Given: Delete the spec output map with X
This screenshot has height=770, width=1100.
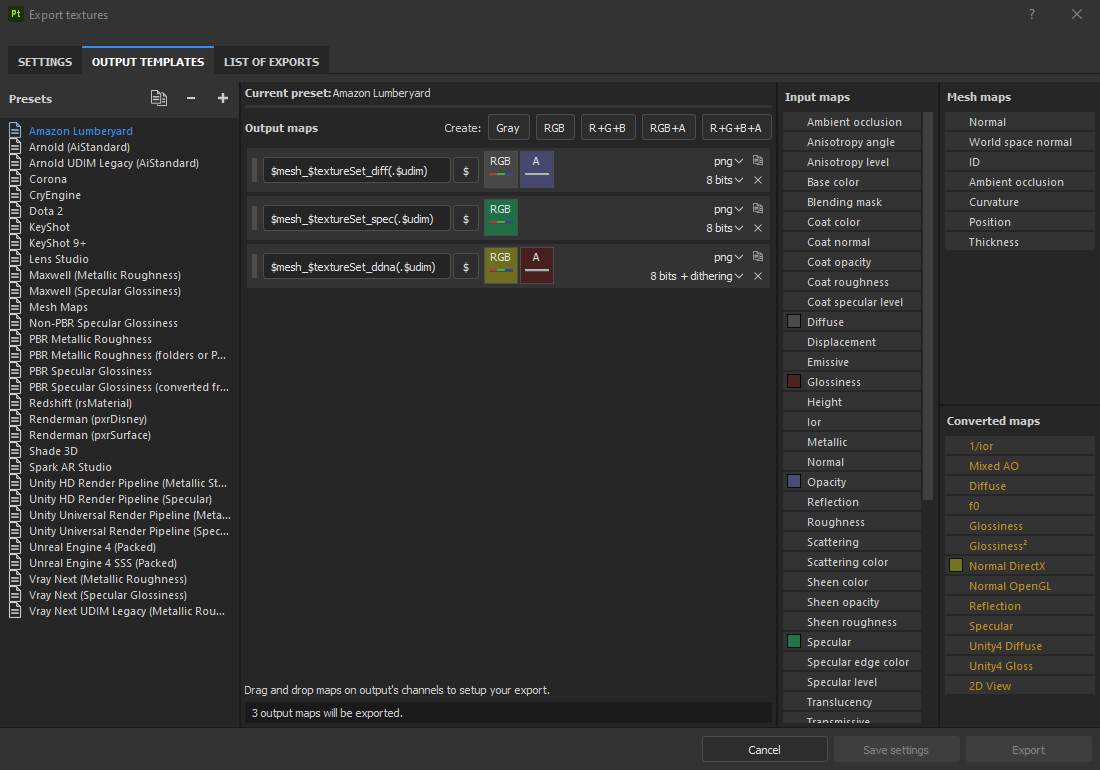Looking at the screenshot, I should [758, 228].
